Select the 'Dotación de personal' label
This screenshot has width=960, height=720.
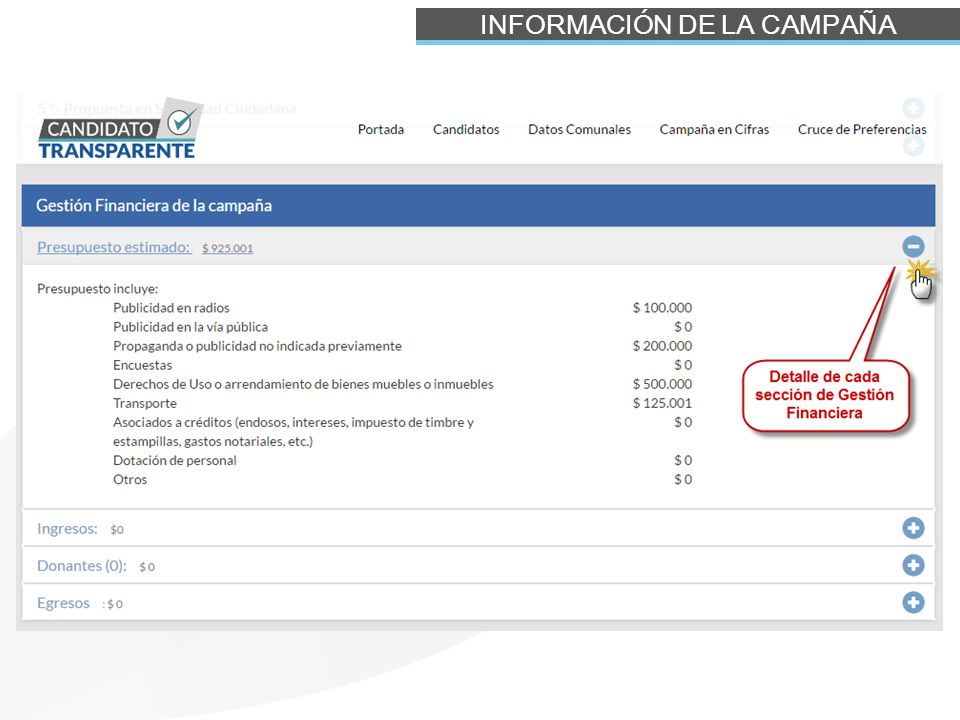pos(174,460)
